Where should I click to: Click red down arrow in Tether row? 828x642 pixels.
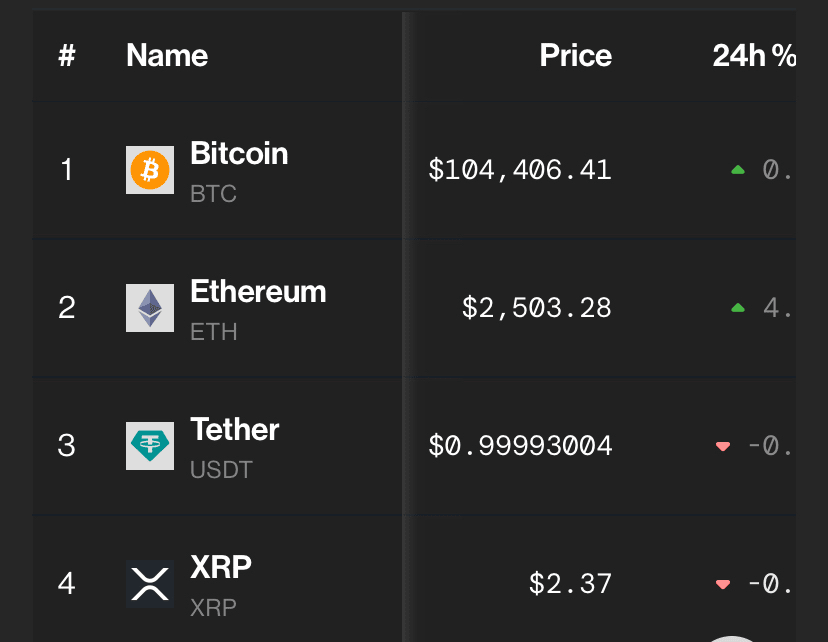point(723,447)
